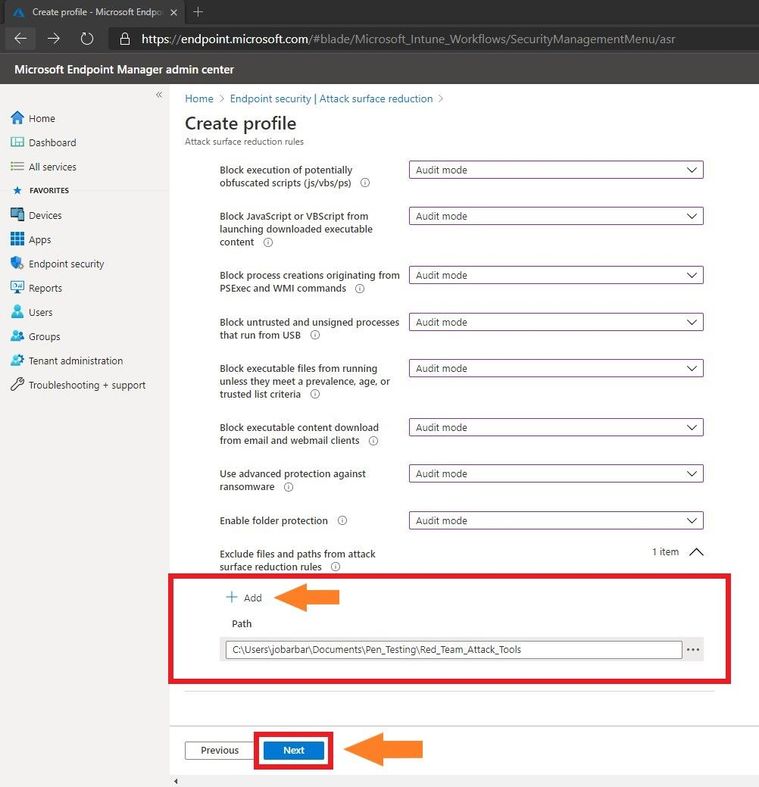
Task: Click the Home house icon in the sidebar
Action: pos(17,118)
